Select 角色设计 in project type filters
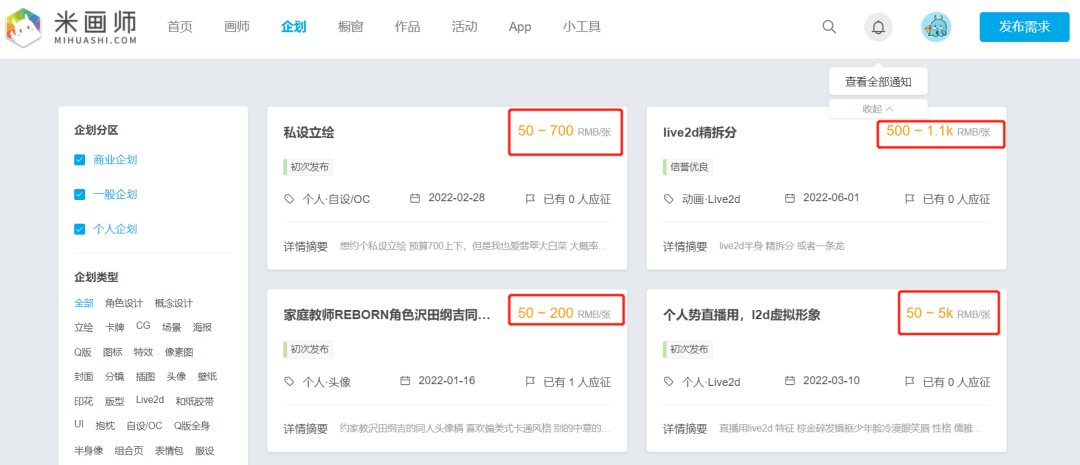Viewport: 1080px width, 465px height. point(124,303)
